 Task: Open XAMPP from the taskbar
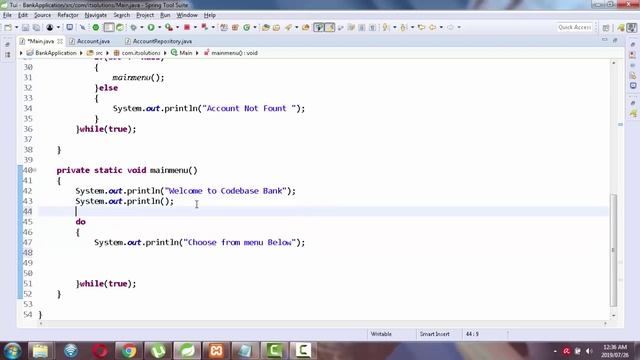point(216,351)
